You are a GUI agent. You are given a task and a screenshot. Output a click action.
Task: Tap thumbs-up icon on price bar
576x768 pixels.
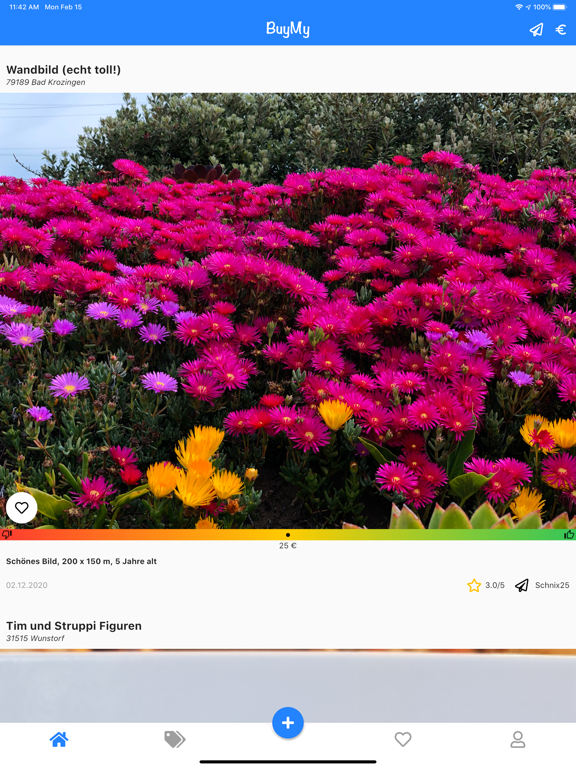click(x=569, y=534)
